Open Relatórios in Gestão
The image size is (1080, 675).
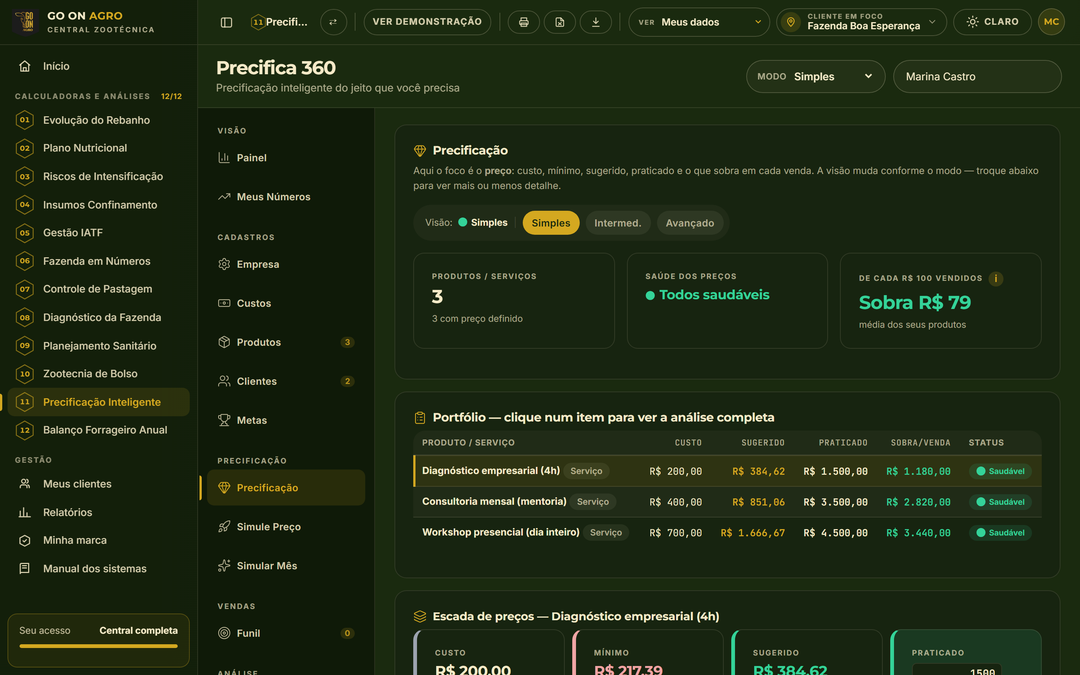click(x=98, y=512)
